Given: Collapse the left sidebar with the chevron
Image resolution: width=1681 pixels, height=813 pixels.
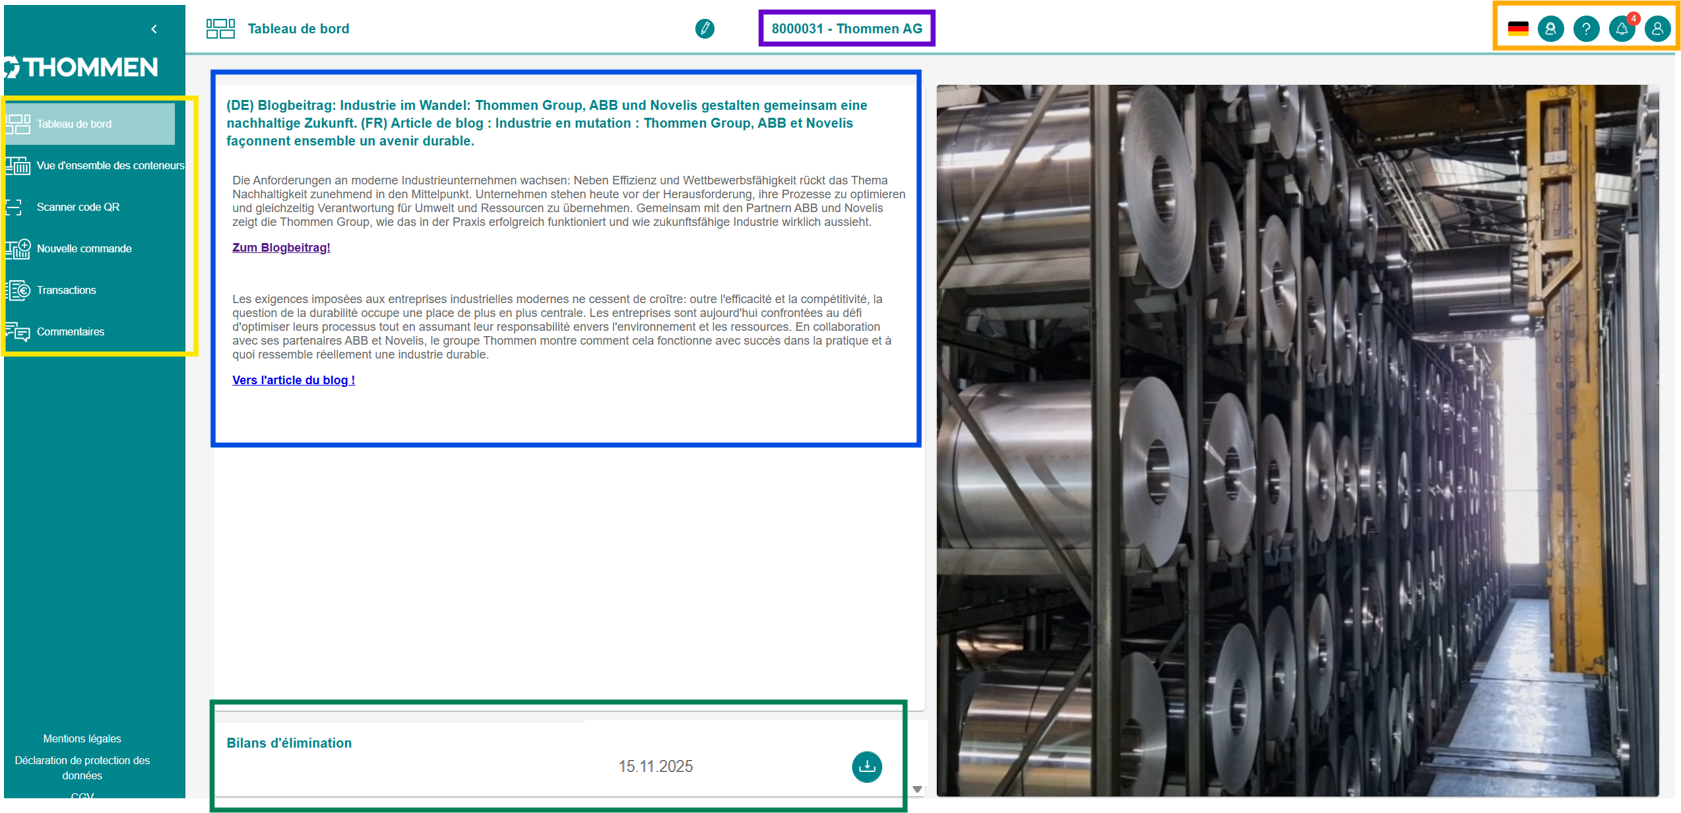Looking at the screenshot, I should point(154,29).
